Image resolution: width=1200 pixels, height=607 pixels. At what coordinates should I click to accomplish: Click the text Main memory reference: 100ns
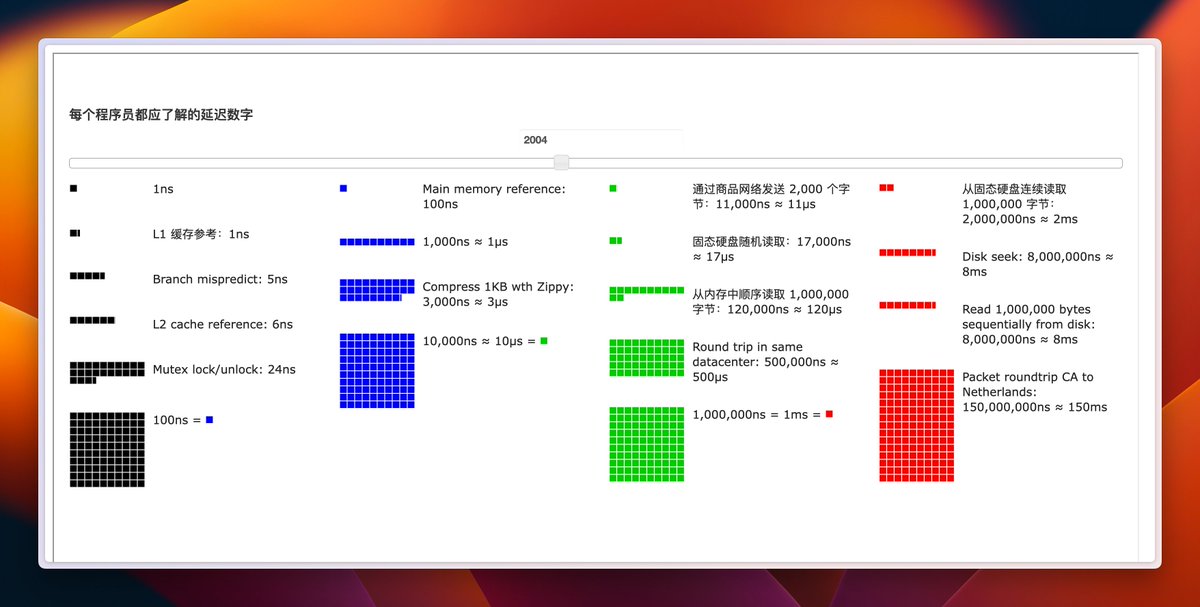click(x=494, y=196)
